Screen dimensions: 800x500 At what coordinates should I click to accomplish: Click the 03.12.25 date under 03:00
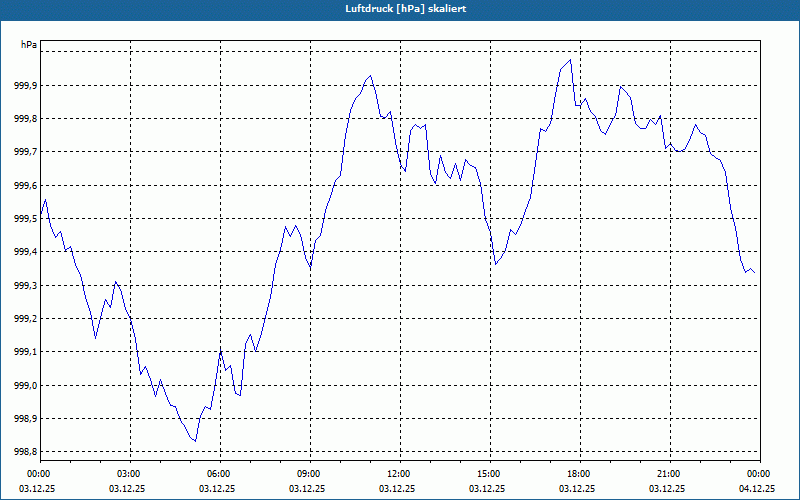pyautogui.click(x=127, y=489)
